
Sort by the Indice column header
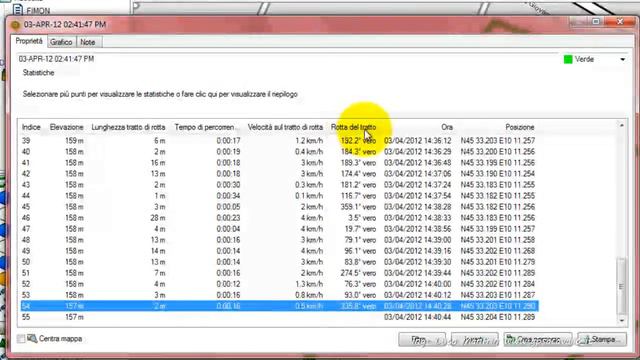pos(31,127)
